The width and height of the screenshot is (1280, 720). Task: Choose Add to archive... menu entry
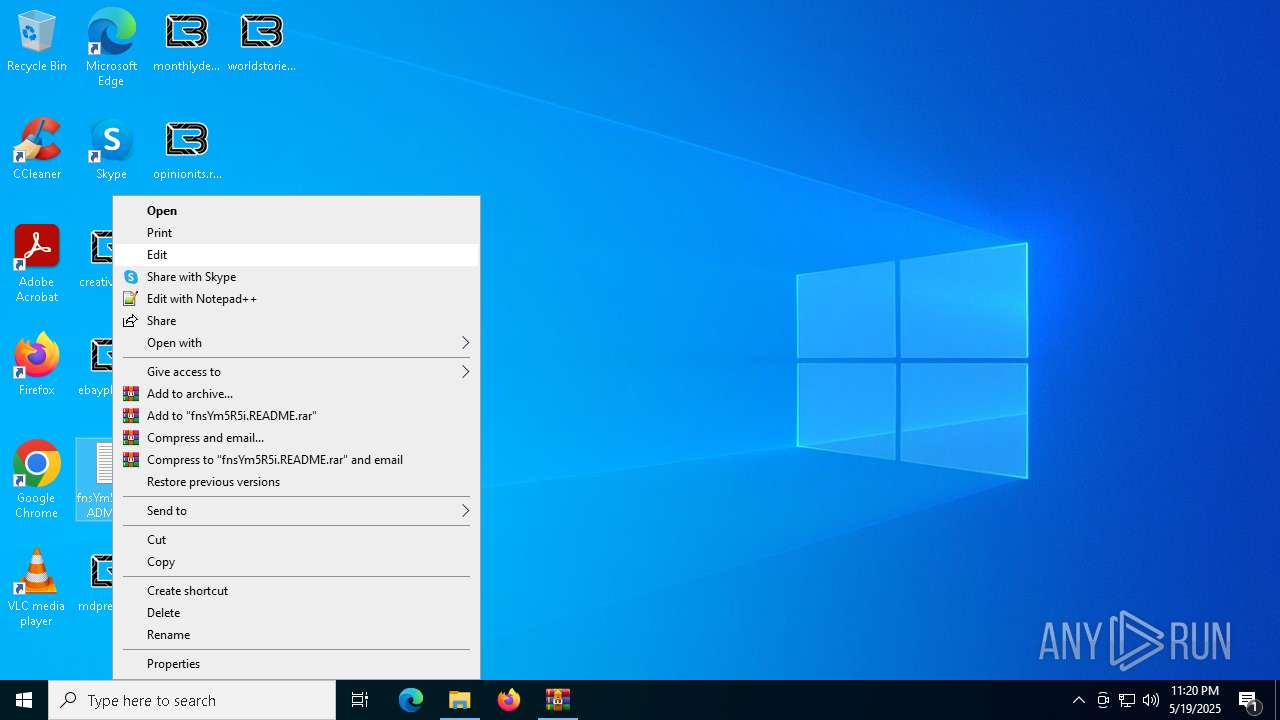pyautogui.click(x=296, y=394)
